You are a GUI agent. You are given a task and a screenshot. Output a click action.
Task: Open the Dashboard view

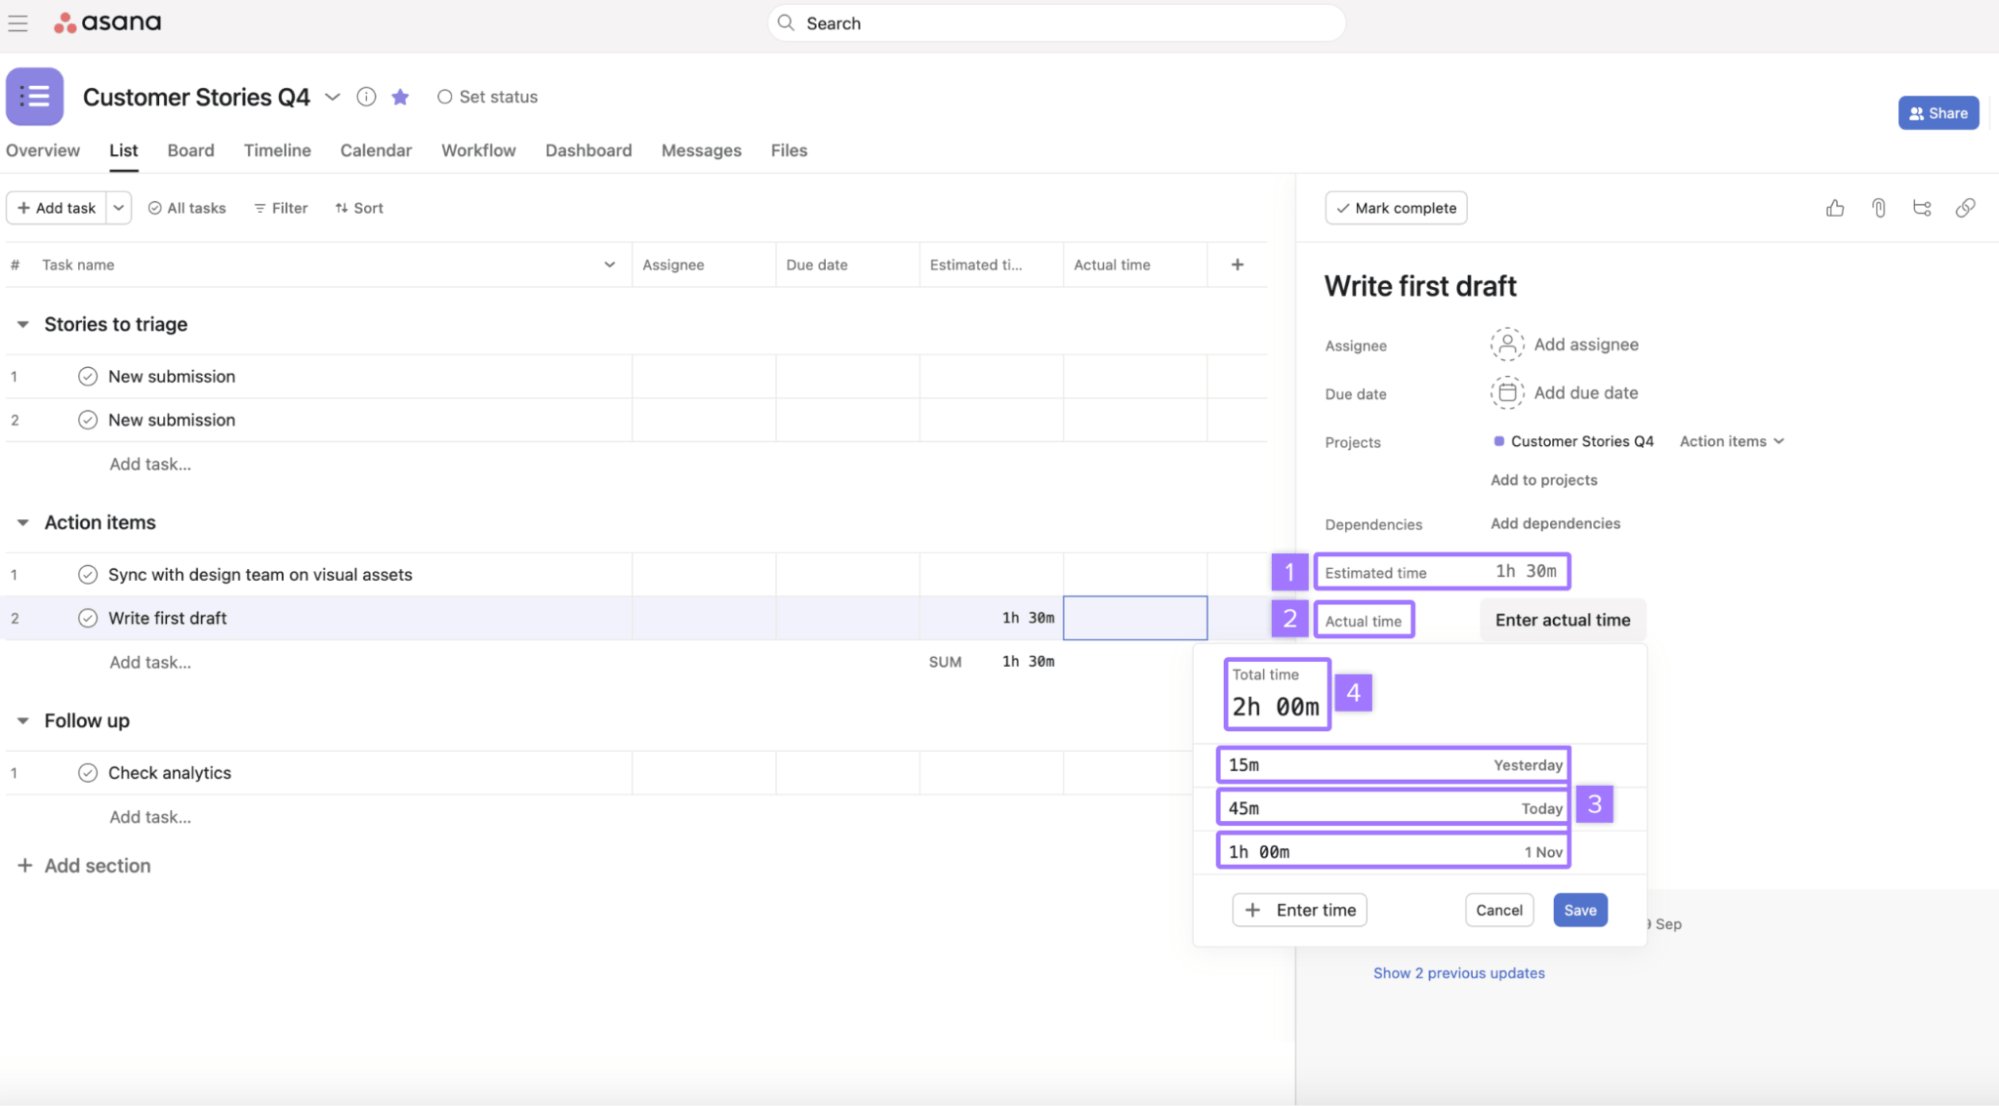click(588, 150)
